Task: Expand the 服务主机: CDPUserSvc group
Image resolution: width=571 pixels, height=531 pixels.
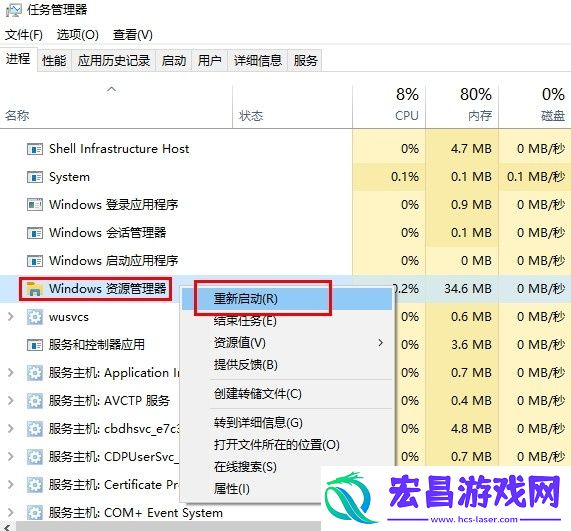Action: coord(11,457)
